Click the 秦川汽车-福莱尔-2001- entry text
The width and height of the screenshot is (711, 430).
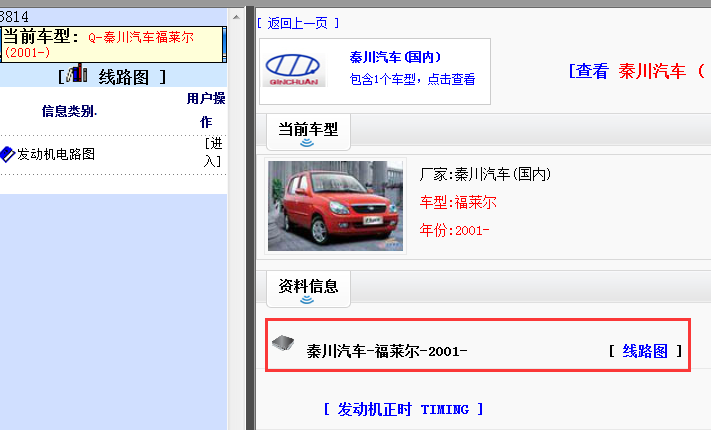387,351
